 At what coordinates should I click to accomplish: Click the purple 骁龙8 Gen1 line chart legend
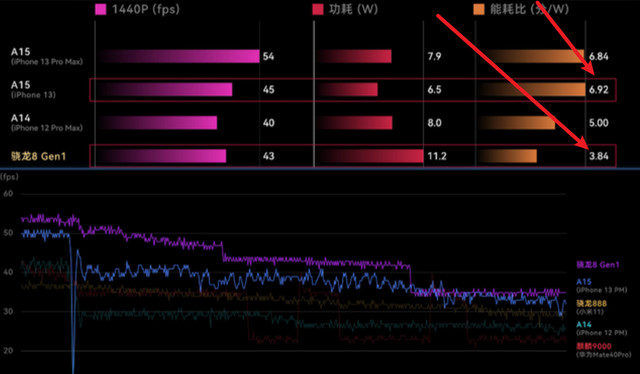tap(598, 265)
